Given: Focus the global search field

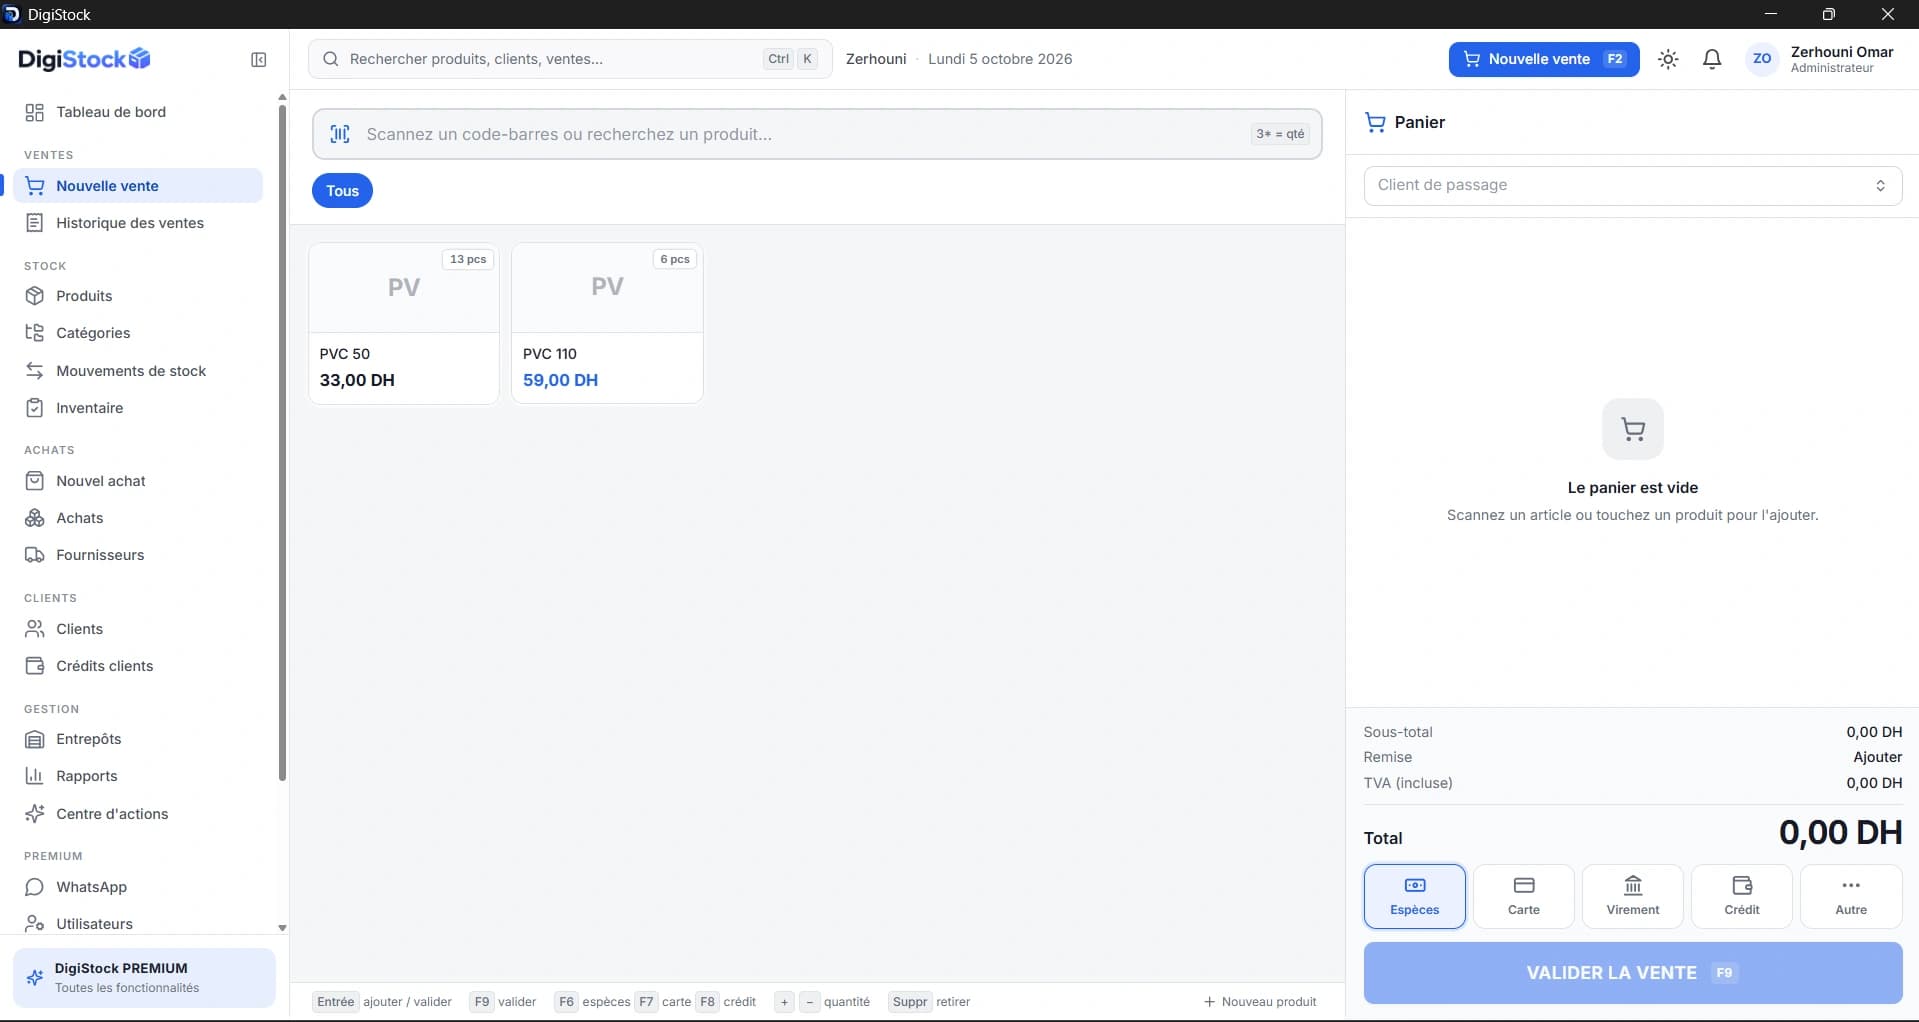Looking at the screenshot, I should pyautogui.click(x=570, y=59).
